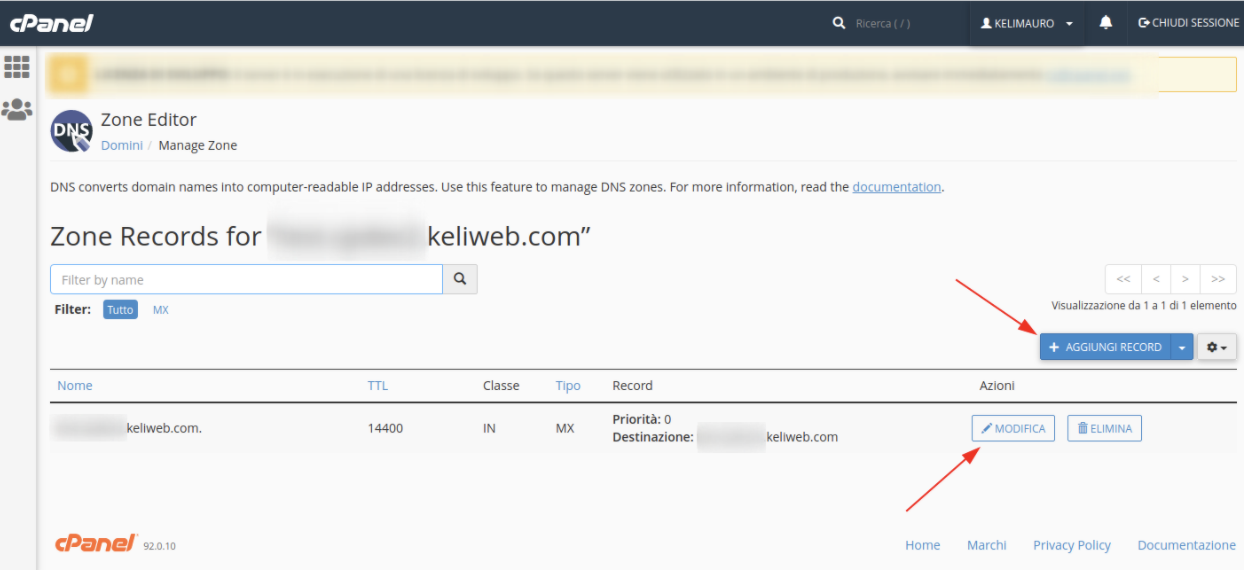
Task: Click the Zone Editor DNS icon
Action: pos(71,131)
